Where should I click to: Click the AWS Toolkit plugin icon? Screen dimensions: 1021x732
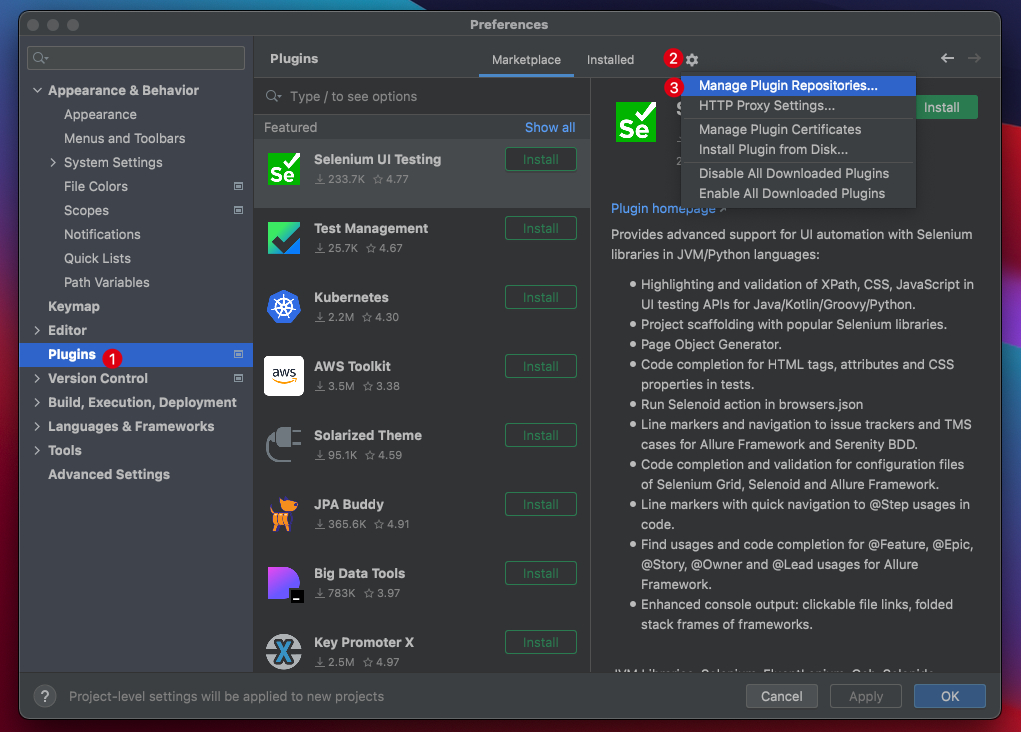pyautogui.click(x=284, y=376)
